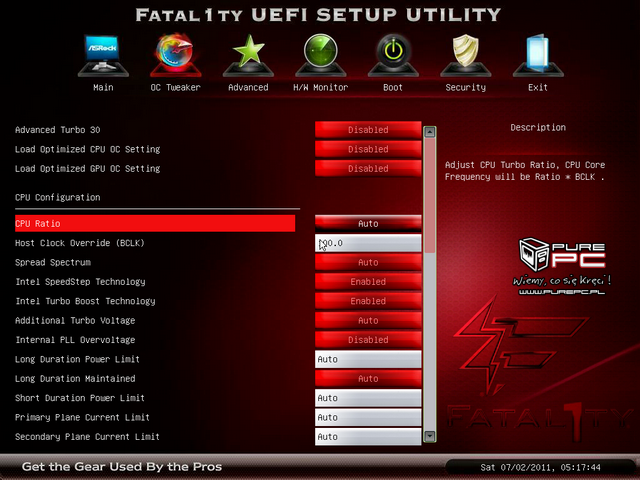Switch to the Boot tab label
This screenshot has width=640, height=480.
click(x=393, y=87)
